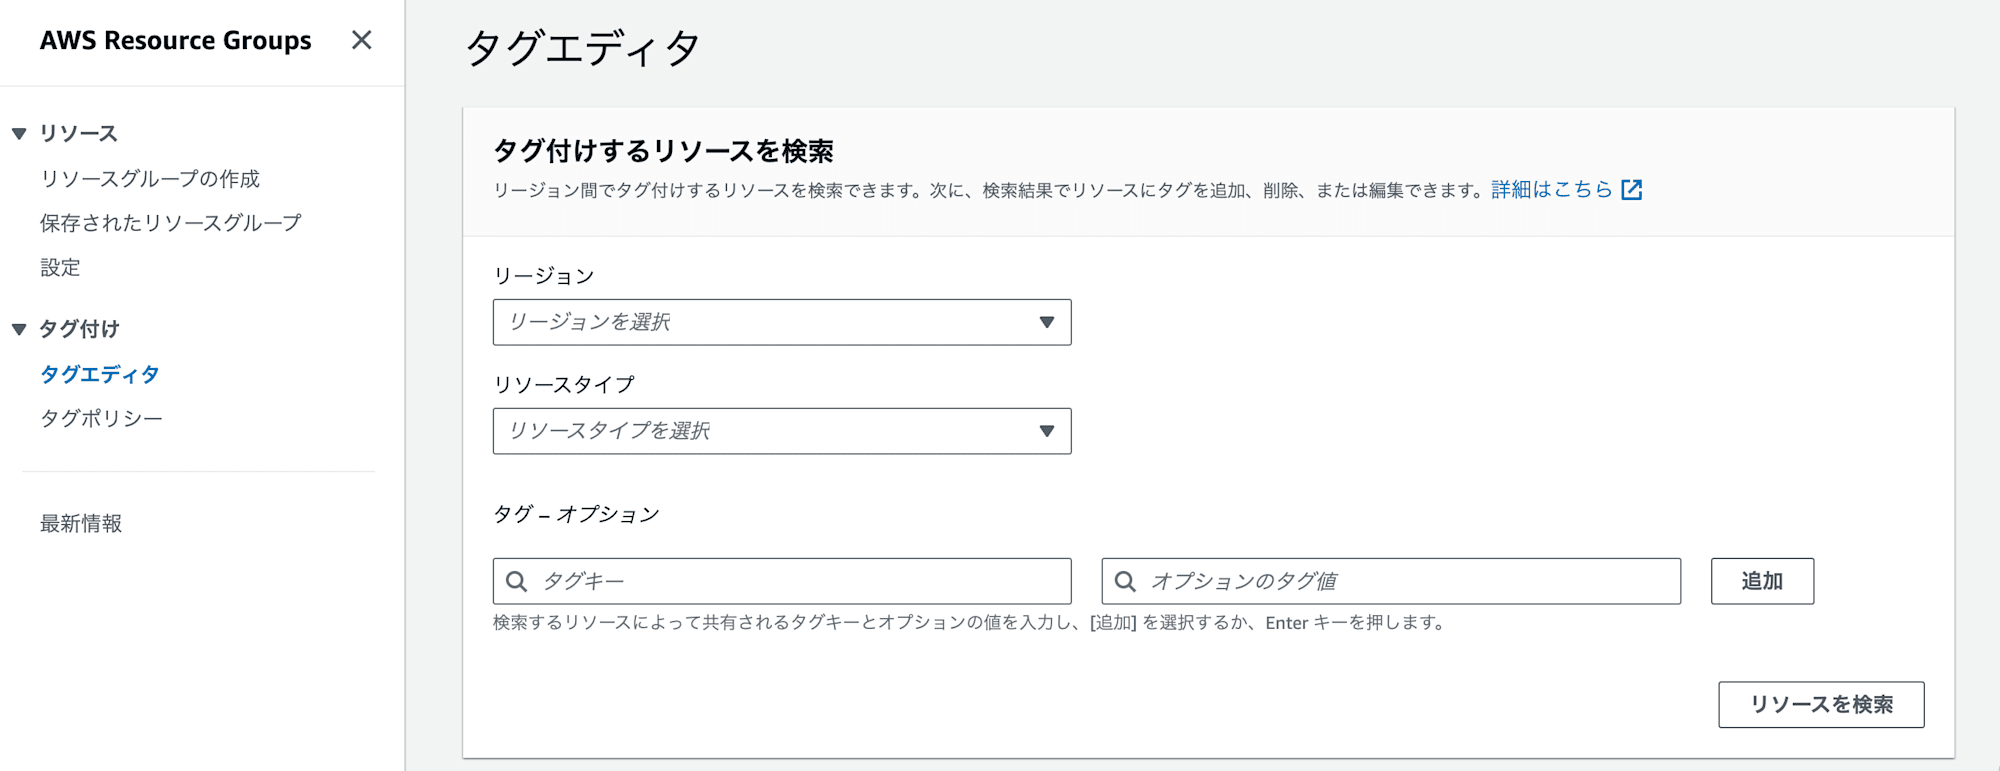The image size is (2000, 771).
Task: Open the リージョンを選択 dropdown
Action: [x=782, y=322]
